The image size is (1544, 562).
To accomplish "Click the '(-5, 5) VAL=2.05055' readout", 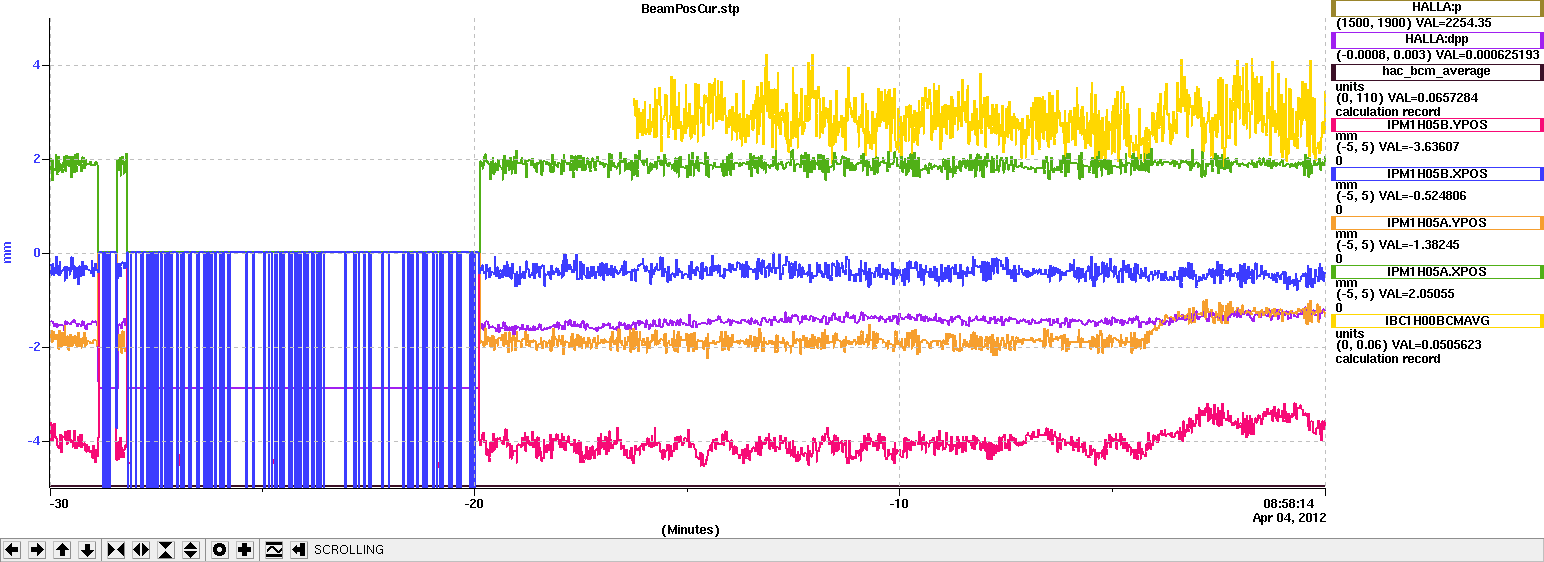I will coord(1393,295).
